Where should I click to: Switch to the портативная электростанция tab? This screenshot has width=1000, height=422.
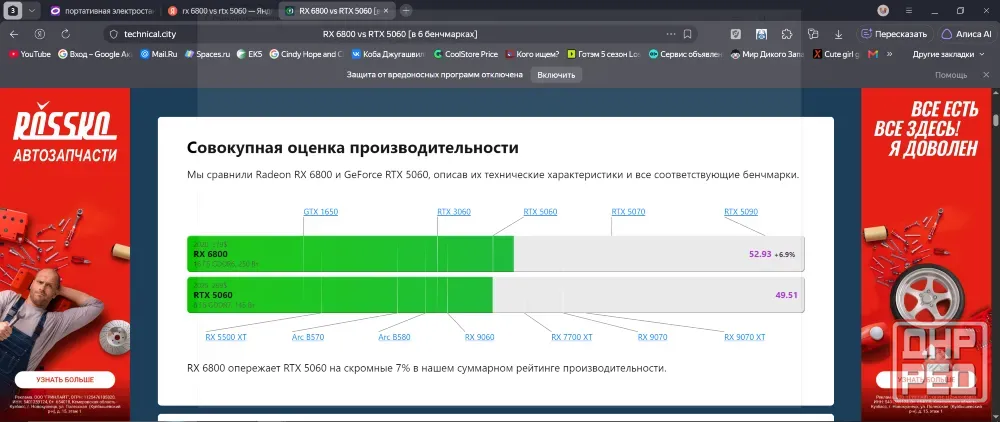click(101, 11)
